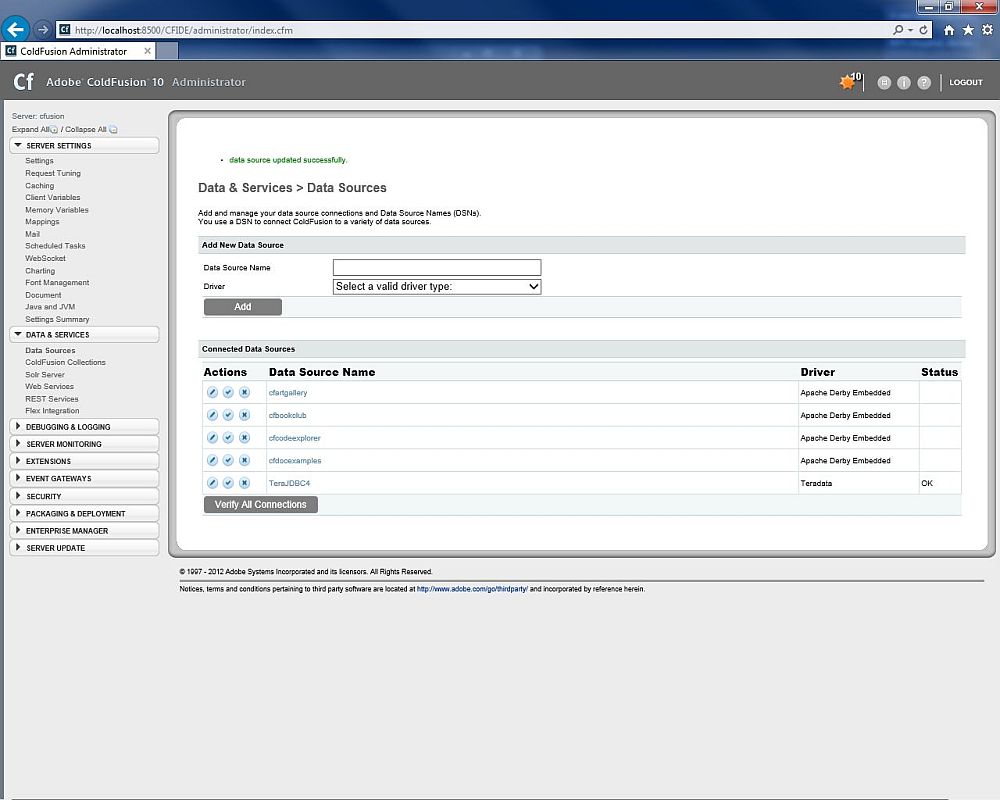Click Collapse All in the sidebar
Viewport: 1000px width, 800px height.
(91, 130)
